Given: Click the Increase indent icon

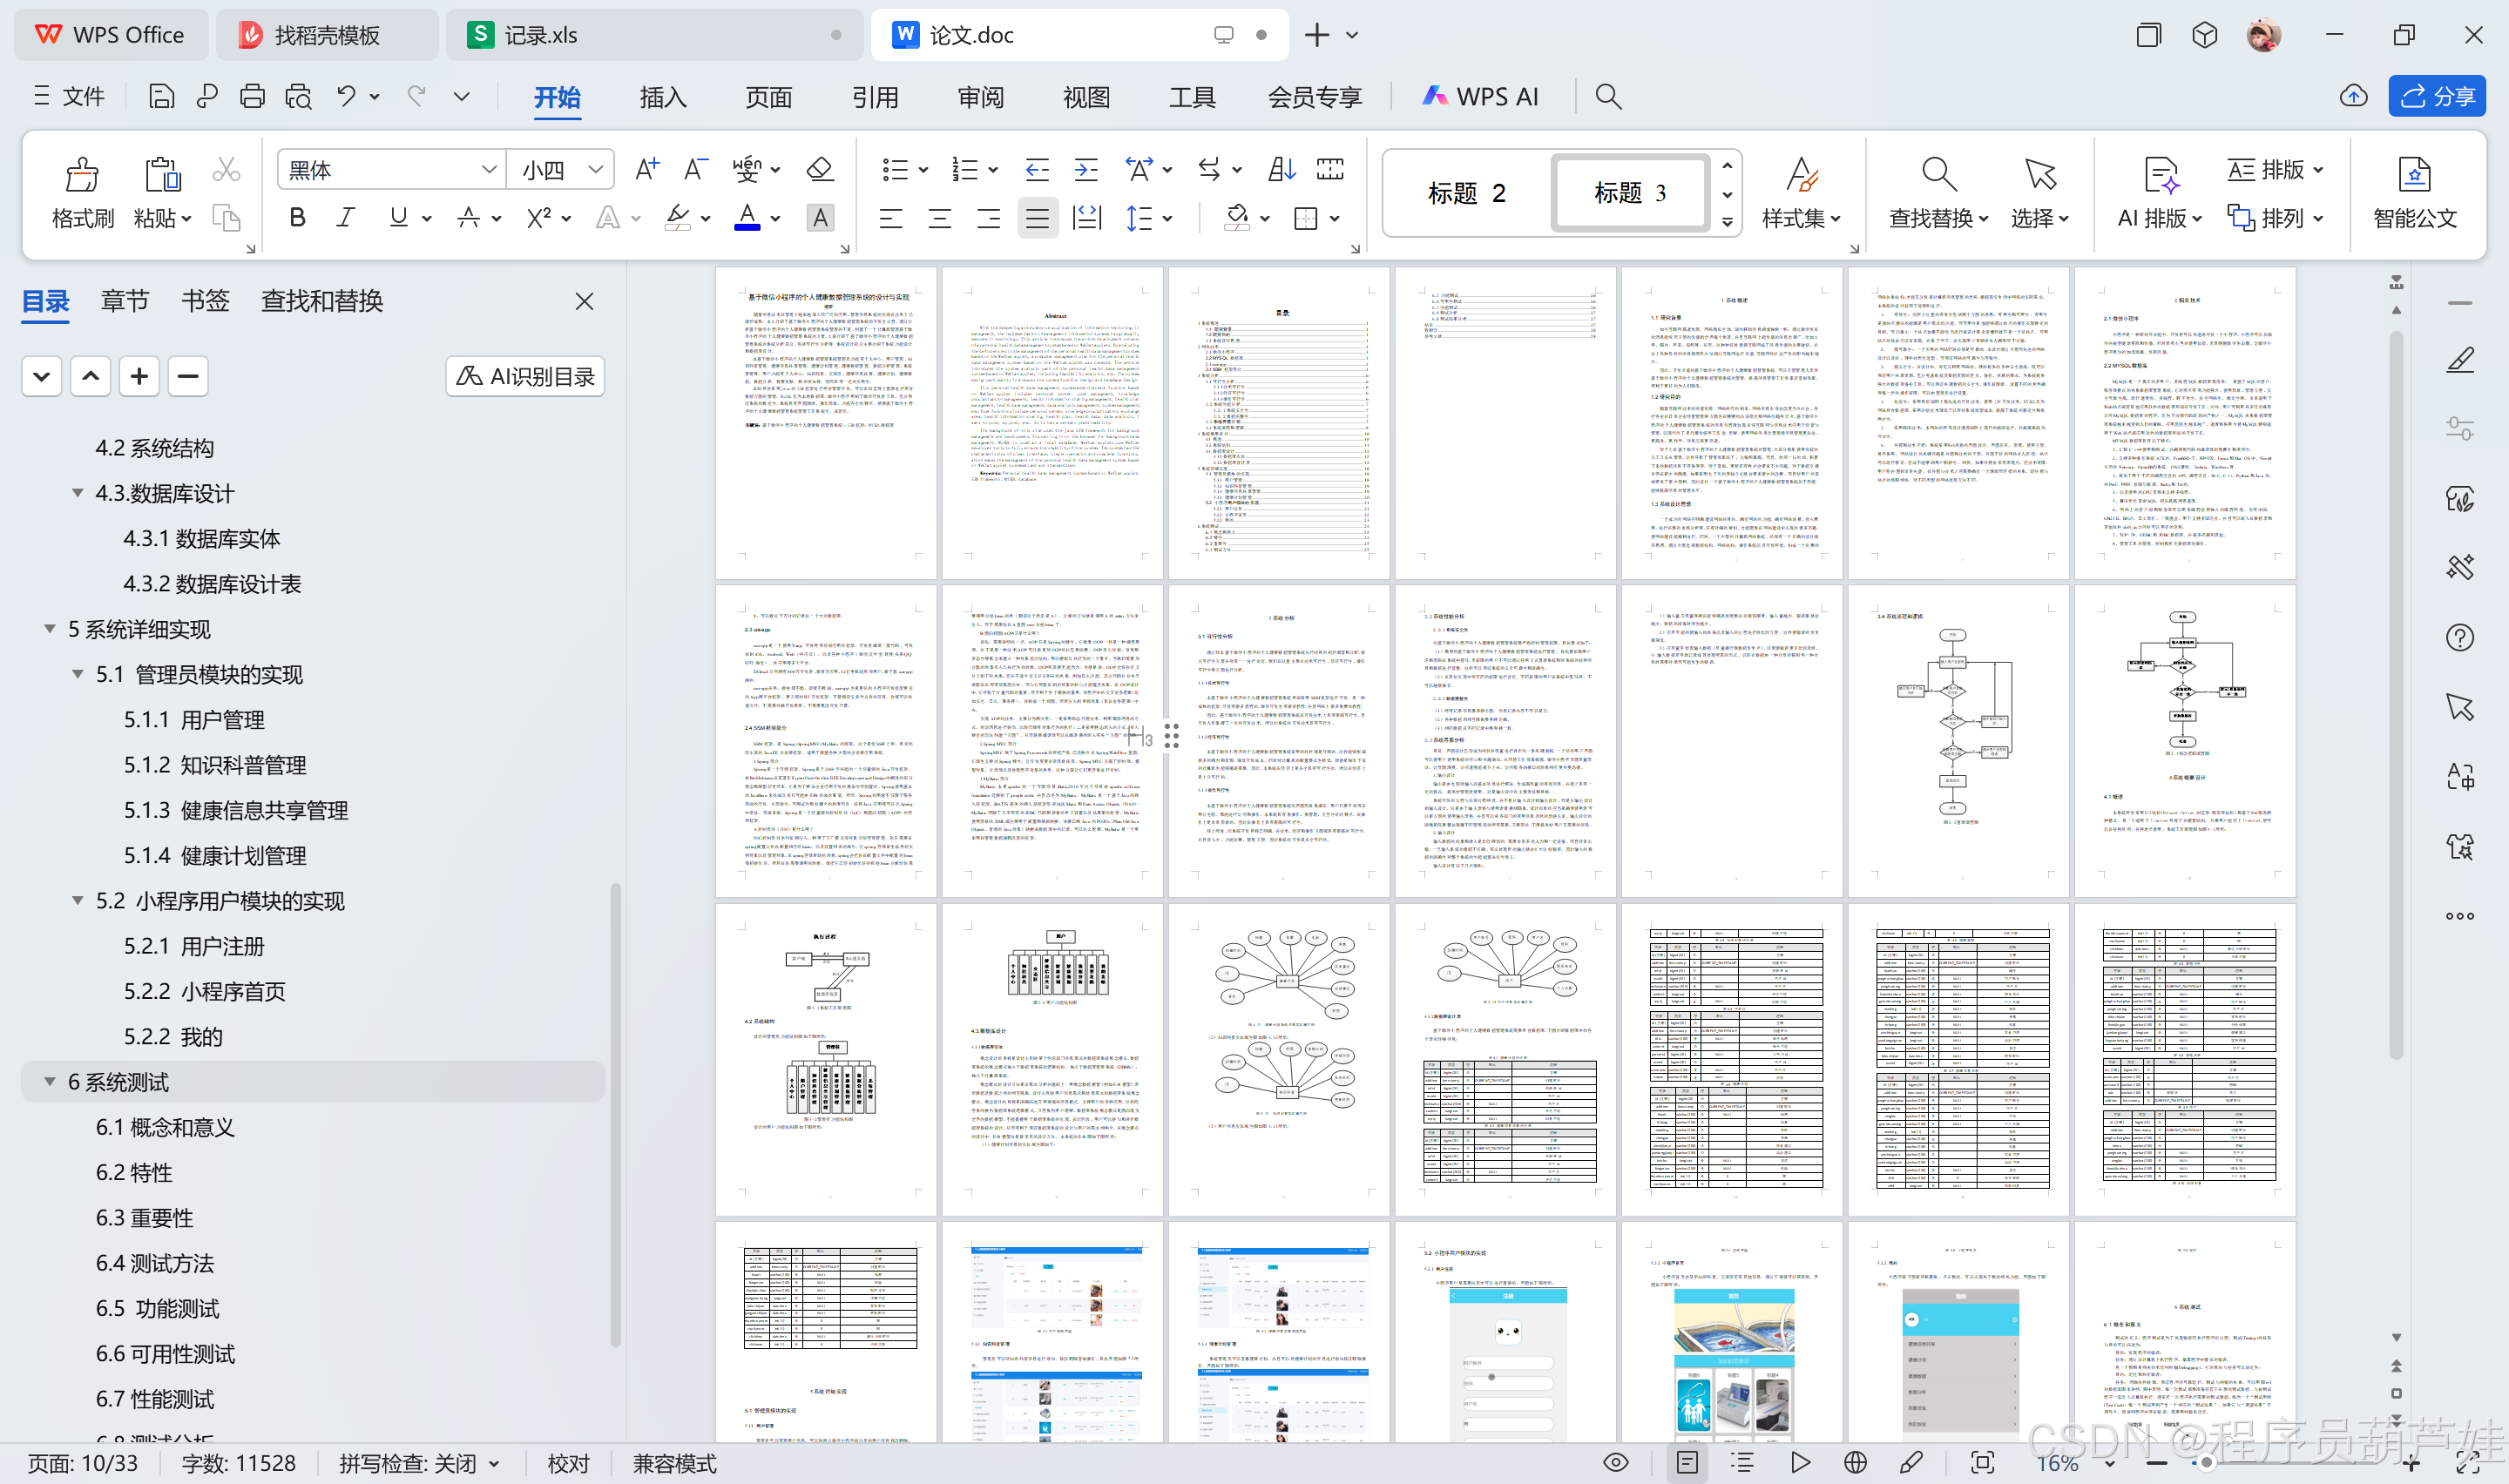Looking at the screenshot, I should pos(1086,169).
